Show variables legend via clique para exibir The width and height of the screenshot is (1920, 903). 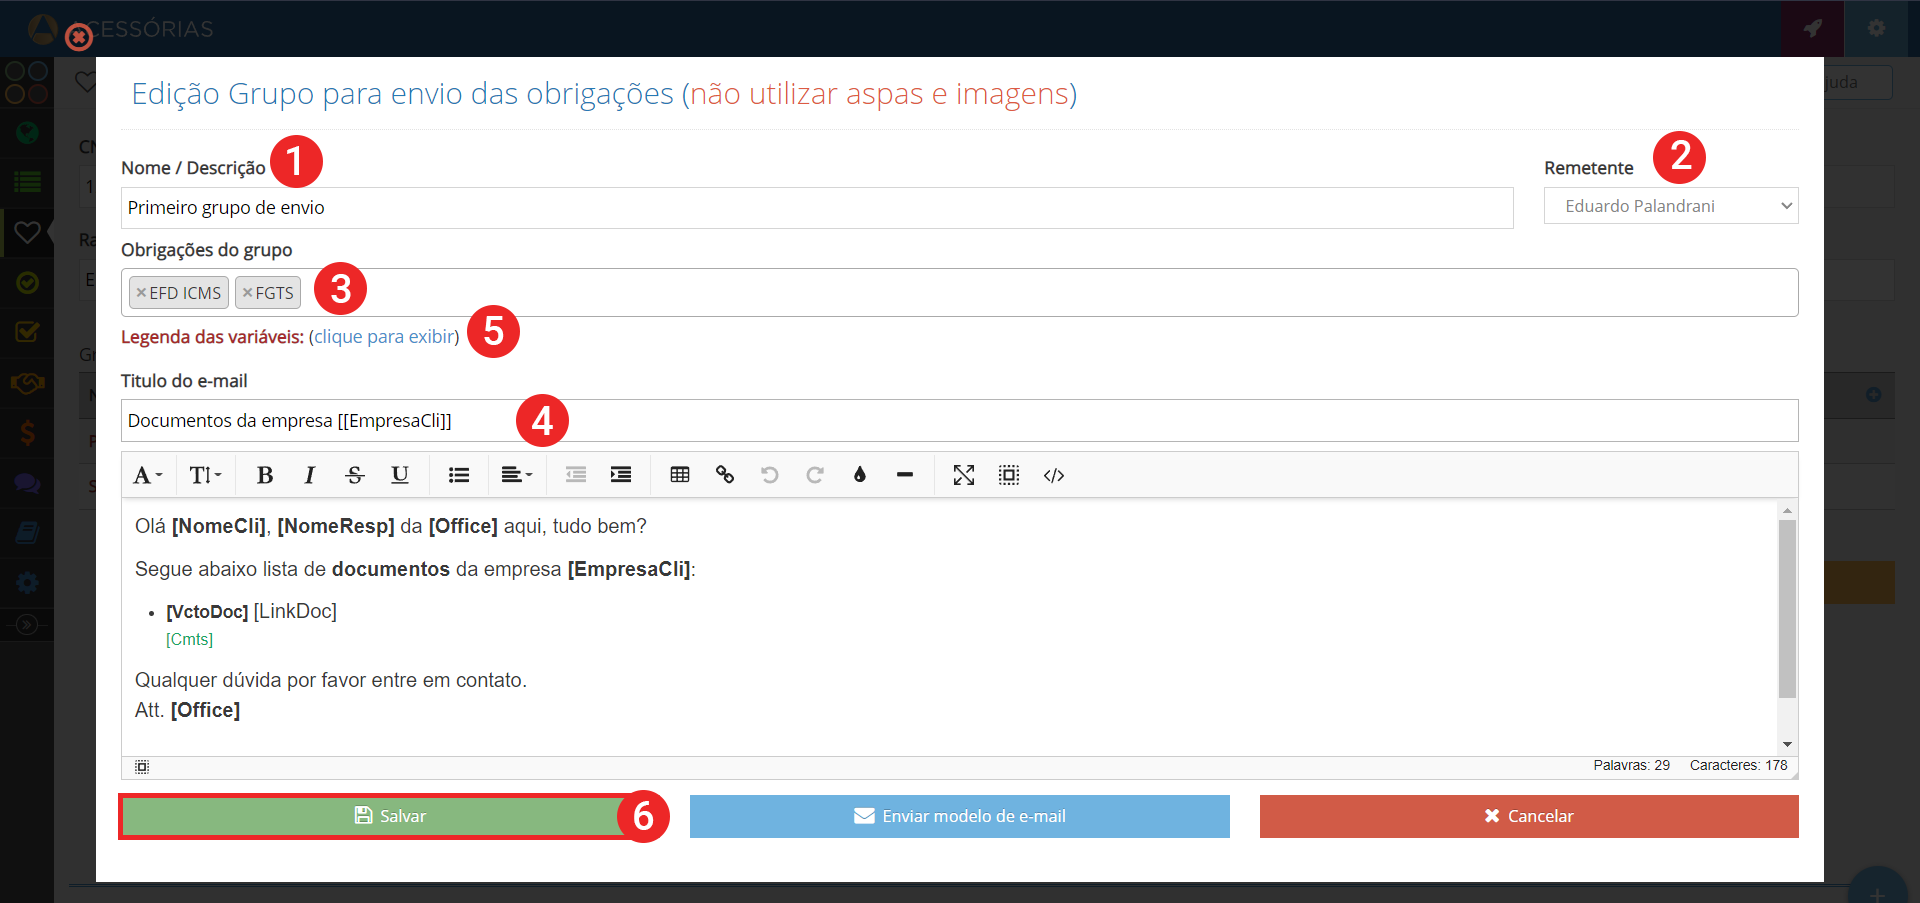pos(384,337)
